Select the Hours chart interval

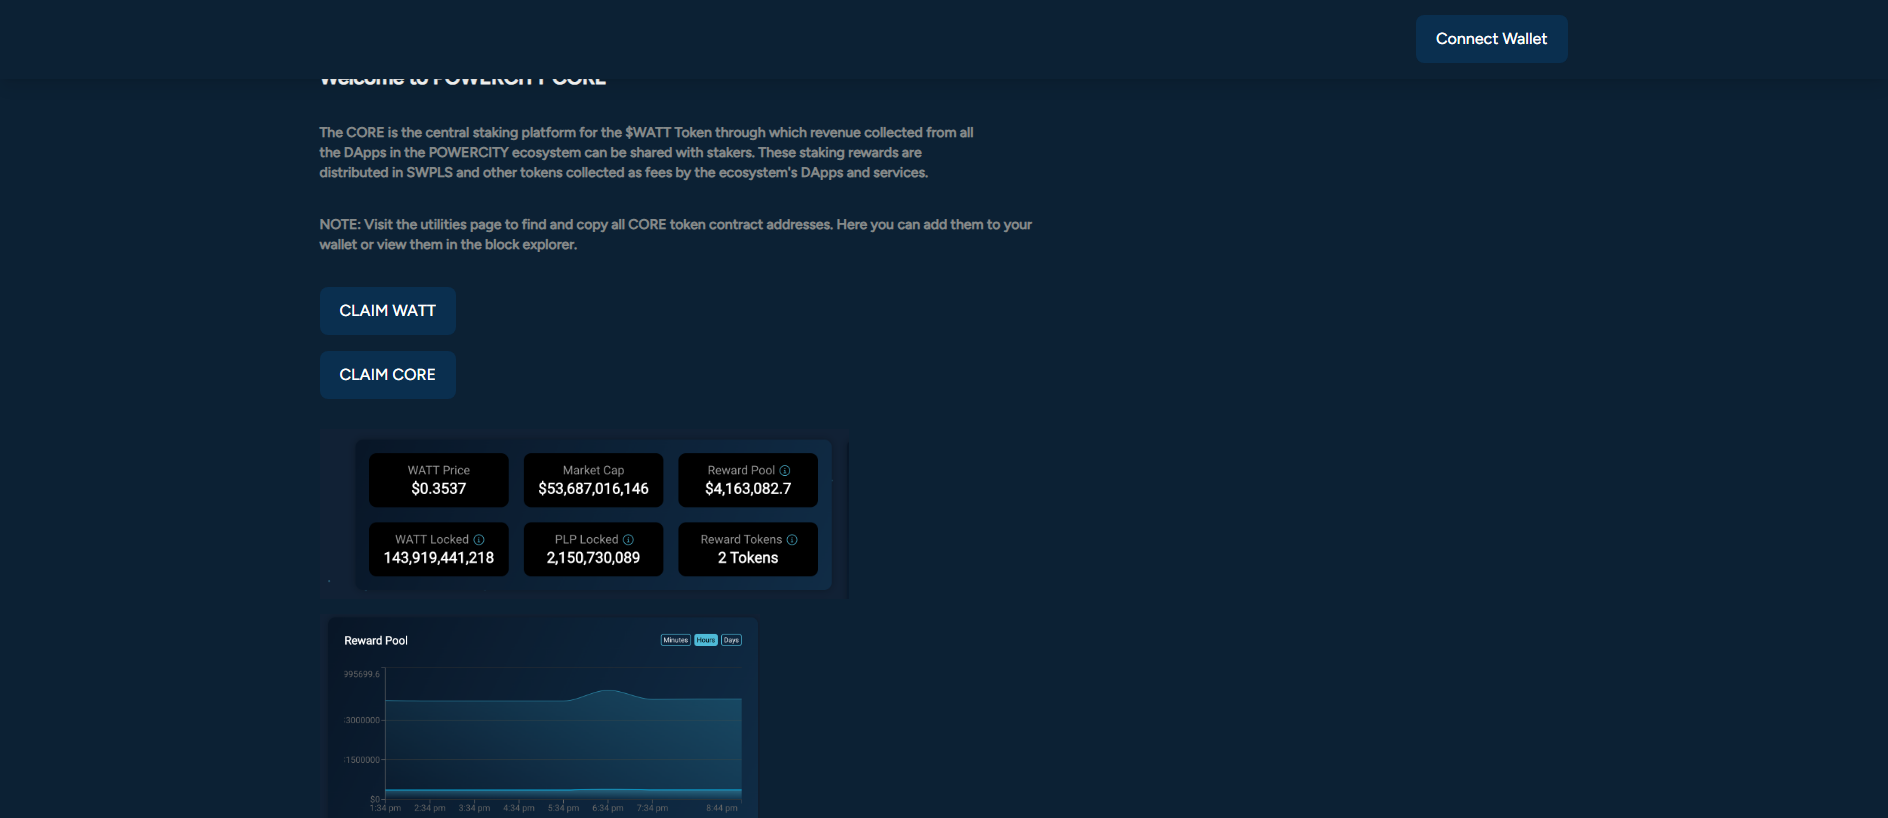tap(706, 640)
